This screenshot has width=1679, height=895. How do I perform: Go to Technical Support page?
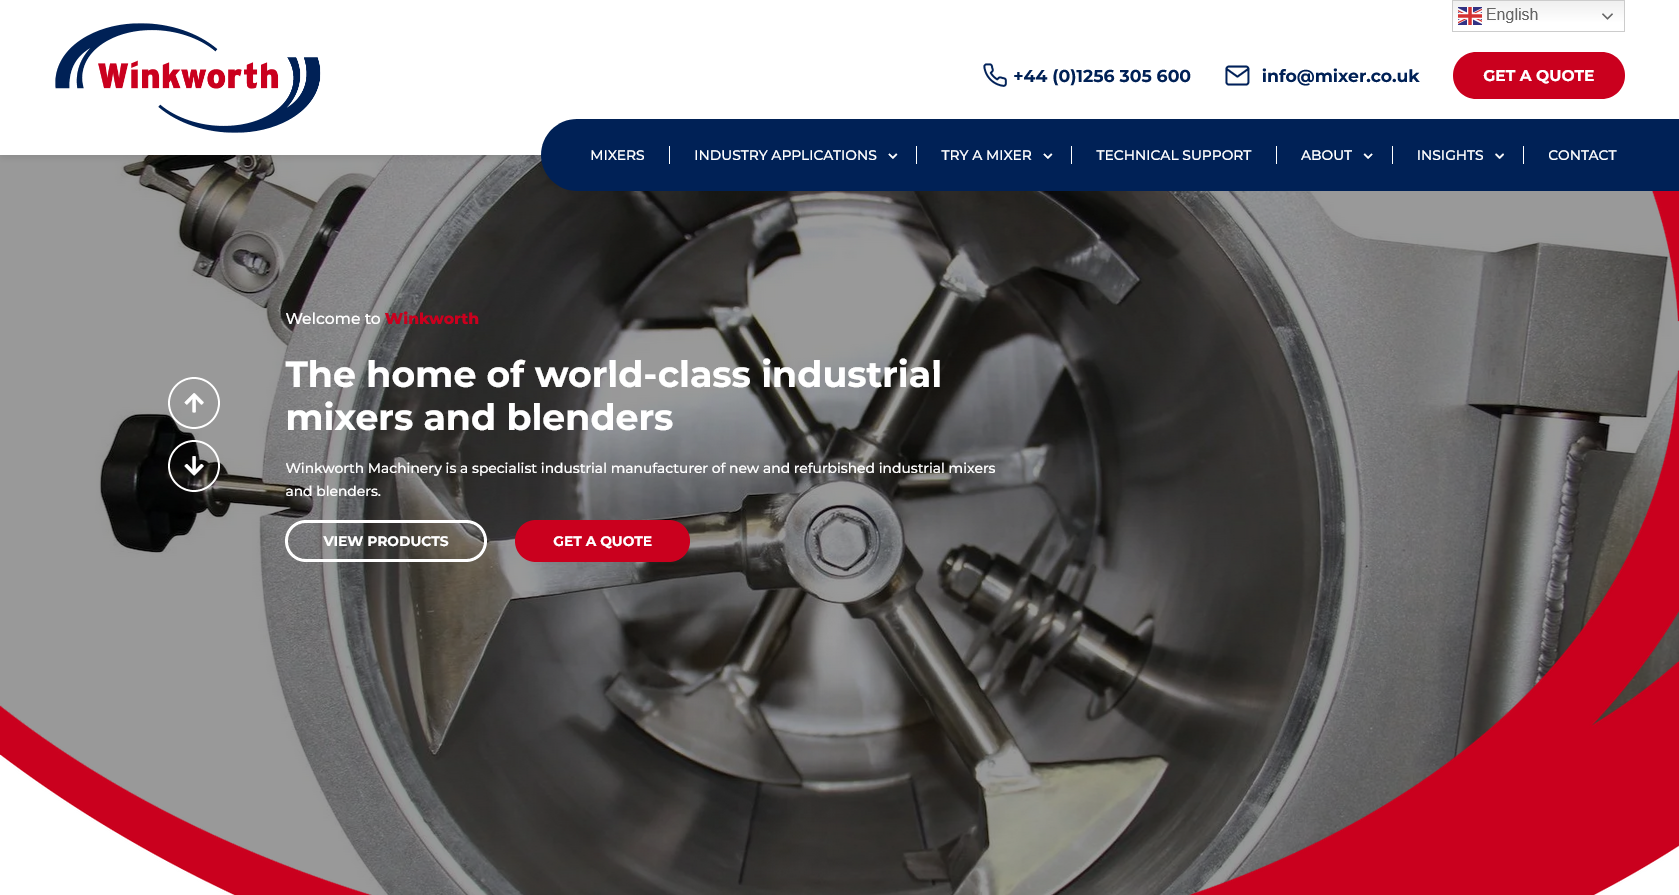coord(1173,155)
